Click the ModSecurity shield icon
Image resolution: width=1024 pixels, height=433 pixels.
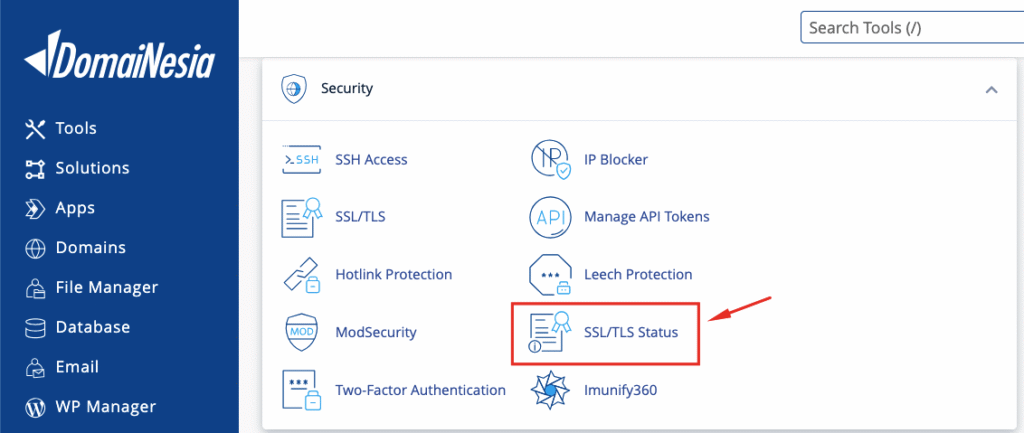301,332
